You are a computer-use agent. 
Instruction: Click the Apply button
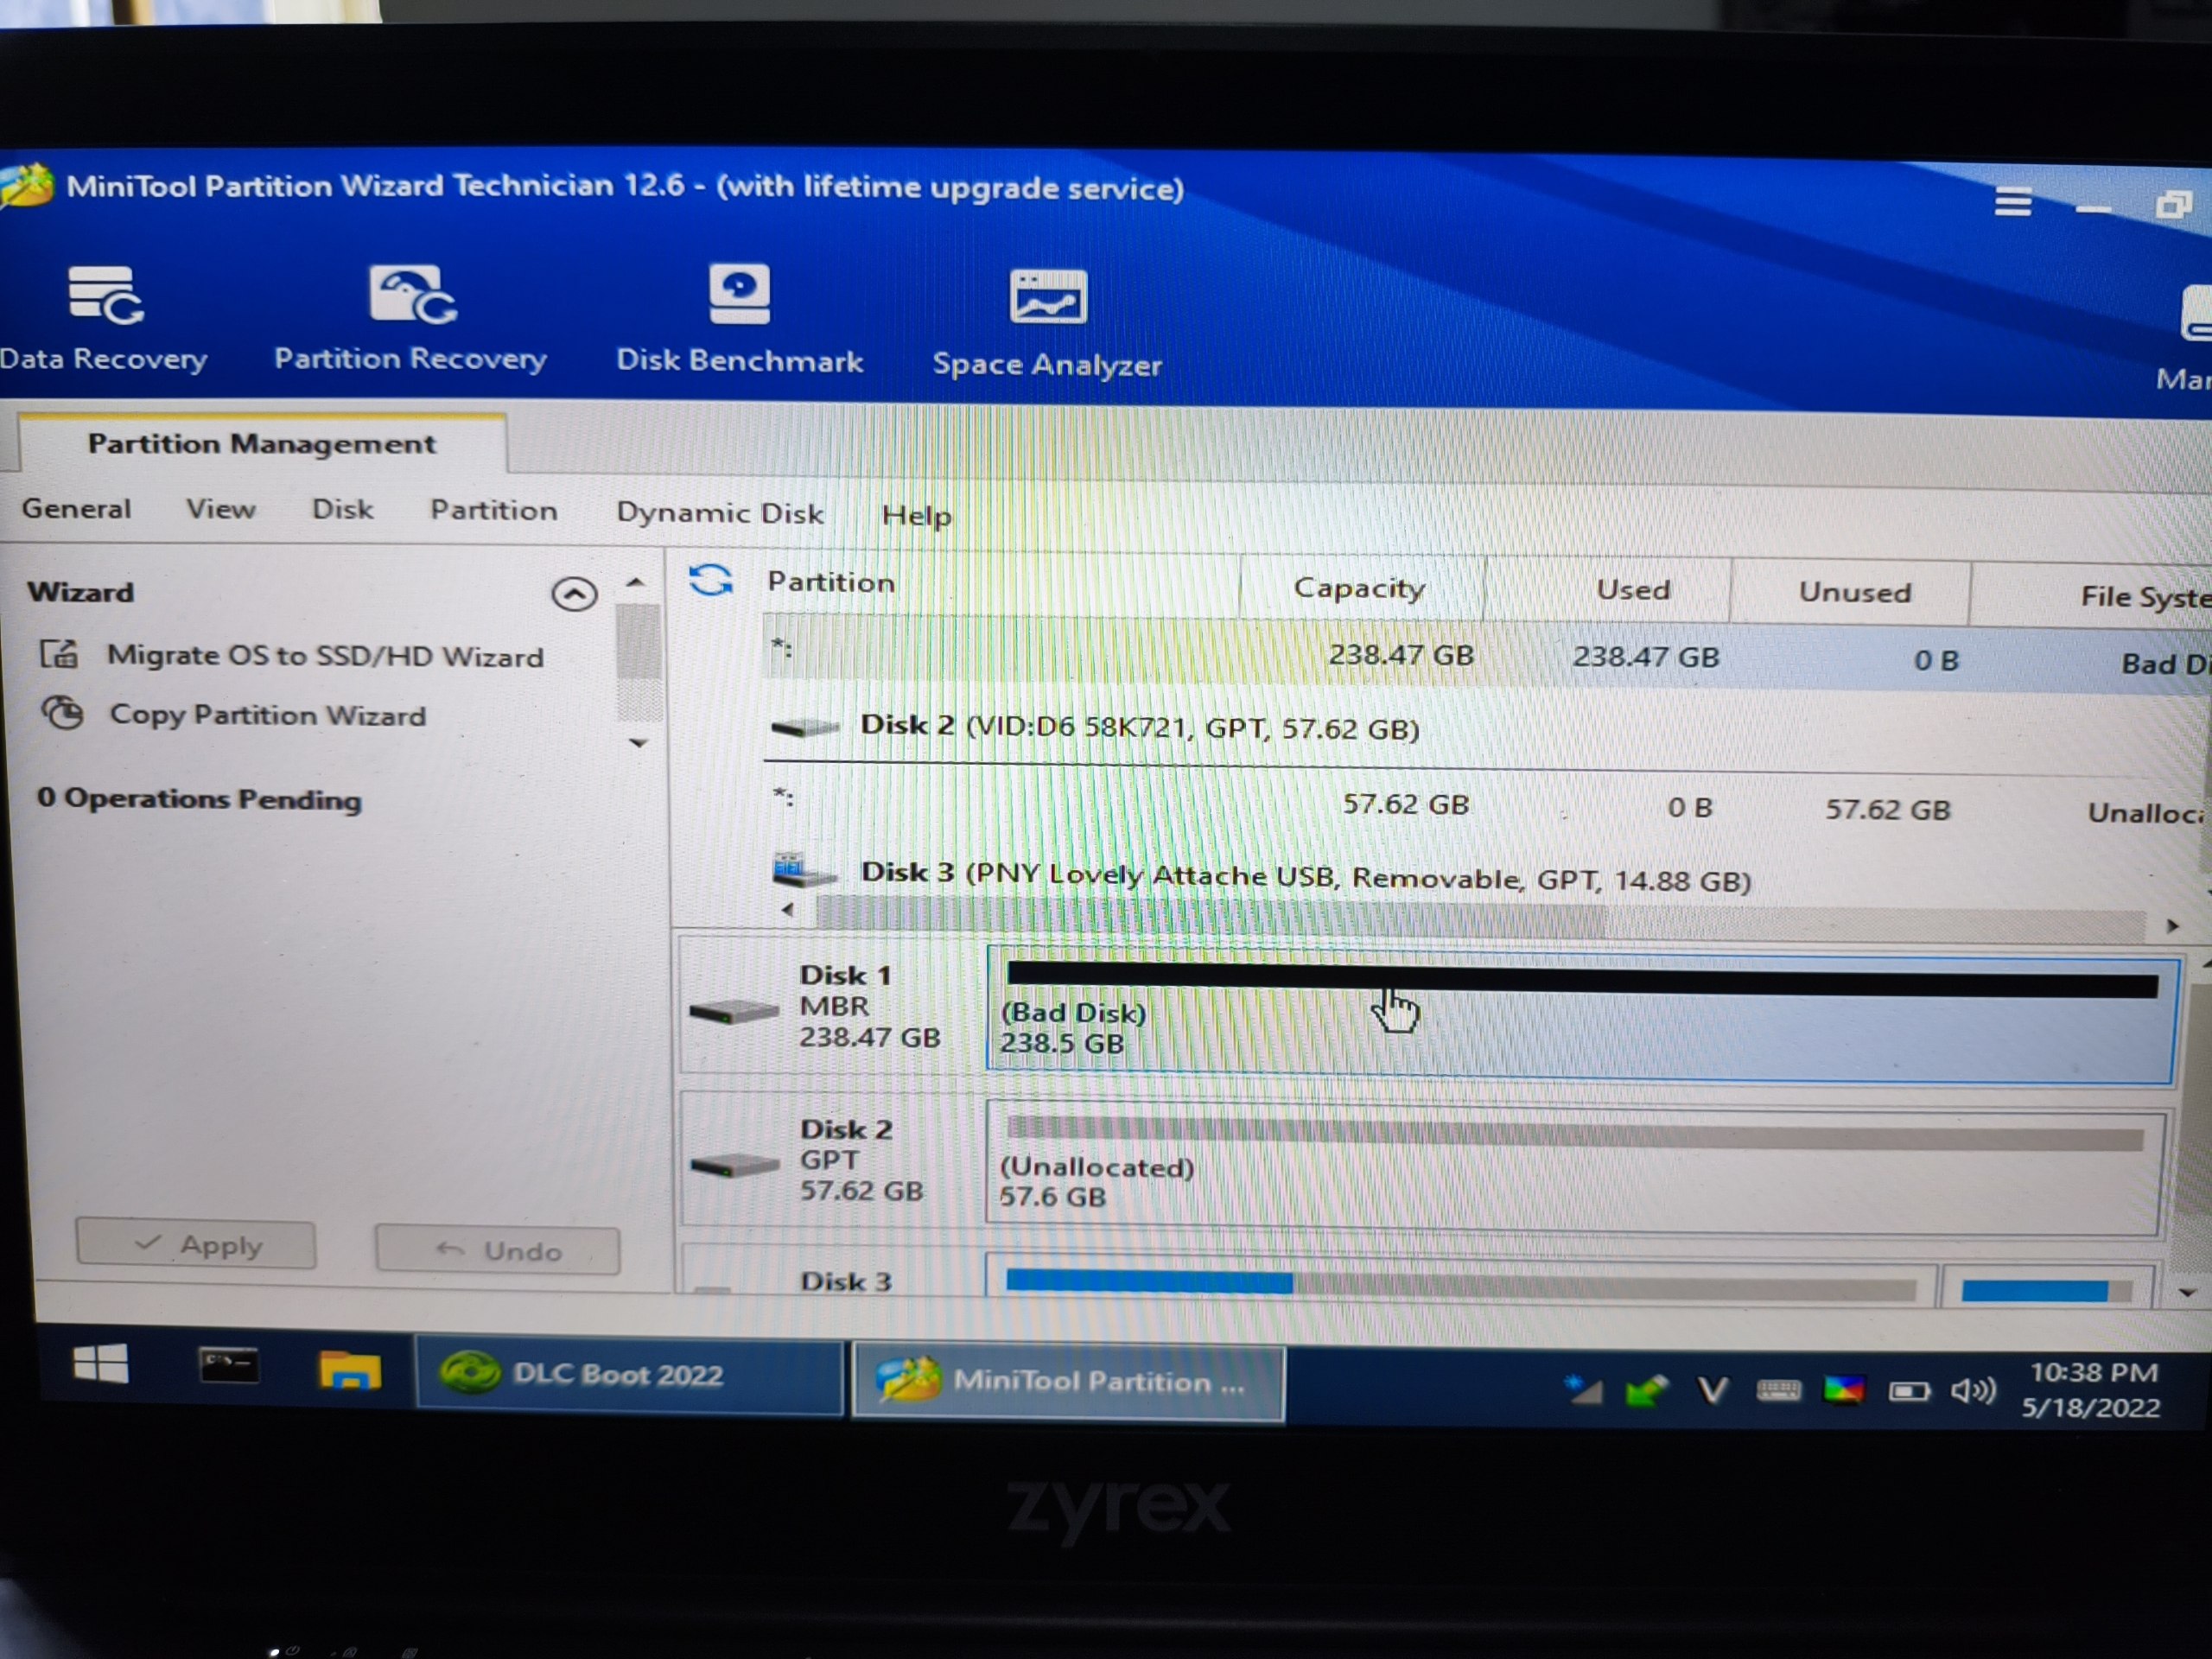(x=196, y=1244)
